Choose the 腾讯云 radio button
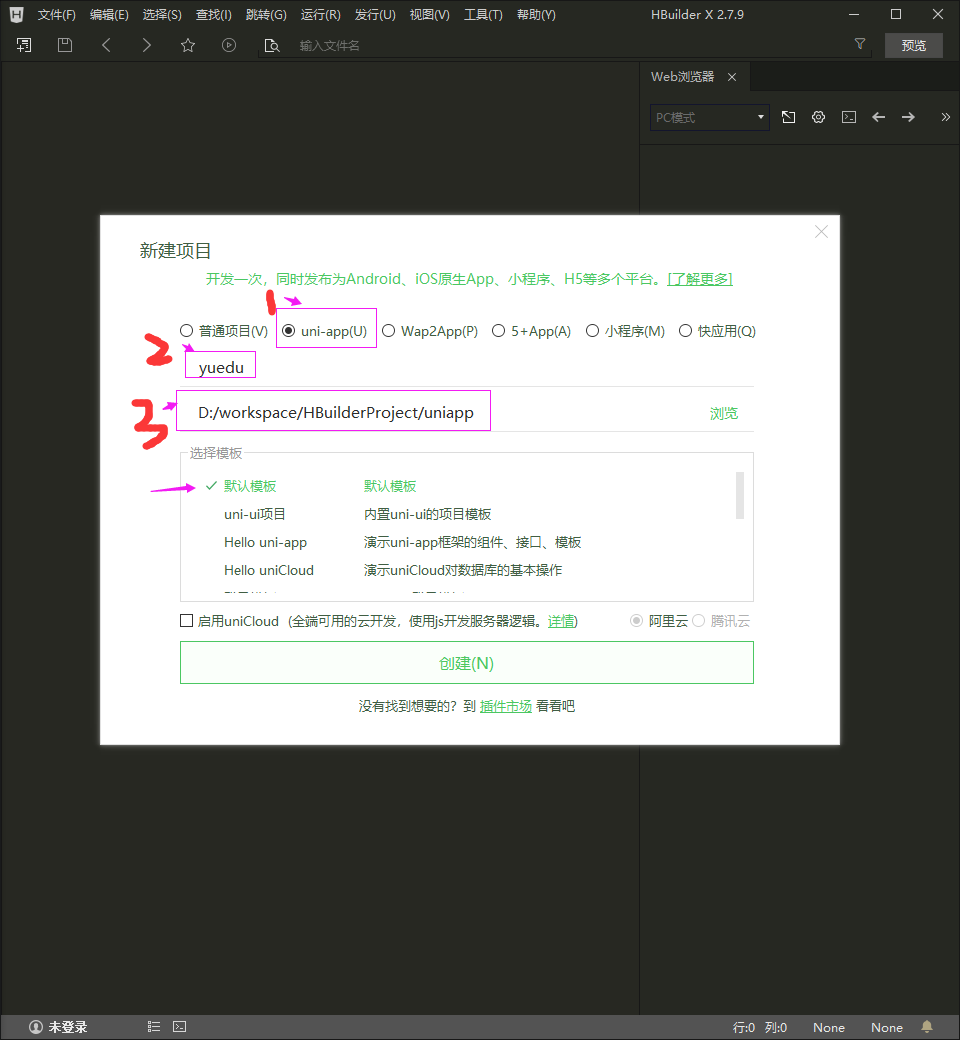 point(699,621)
